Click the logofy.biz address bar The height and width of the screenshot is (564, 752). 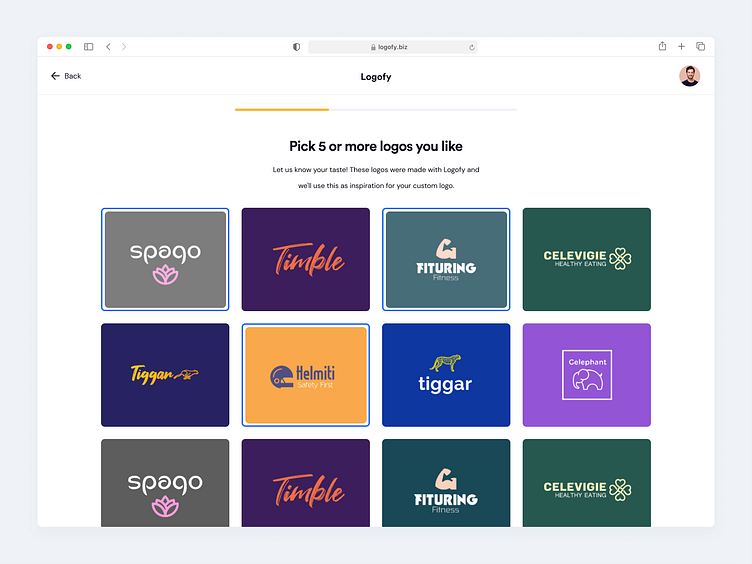coord(392,47)
